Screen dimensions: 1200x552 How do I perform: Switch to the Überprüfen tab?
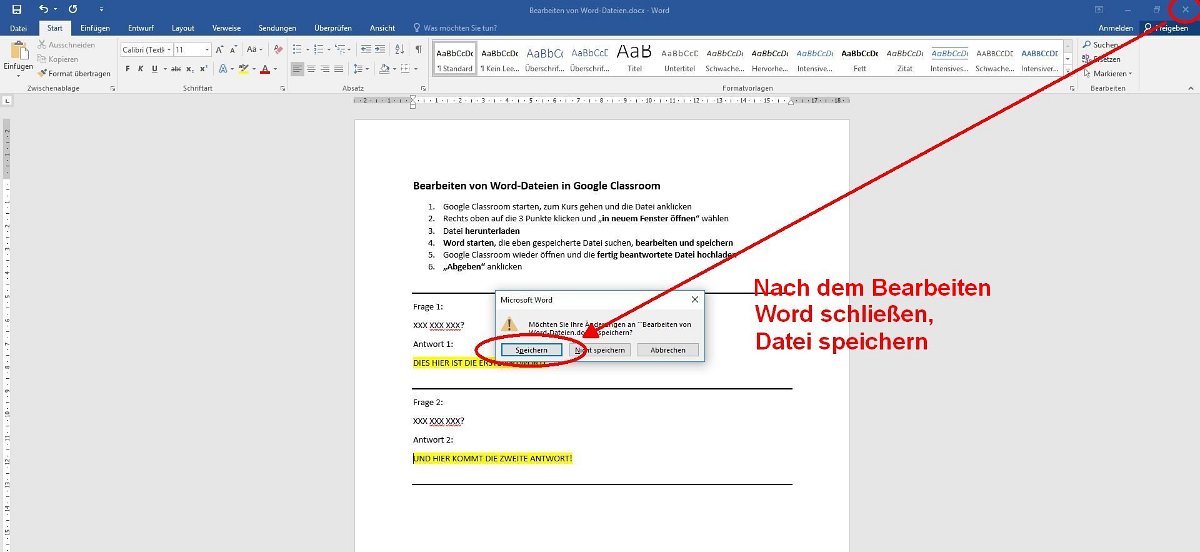tap(334, 28)
